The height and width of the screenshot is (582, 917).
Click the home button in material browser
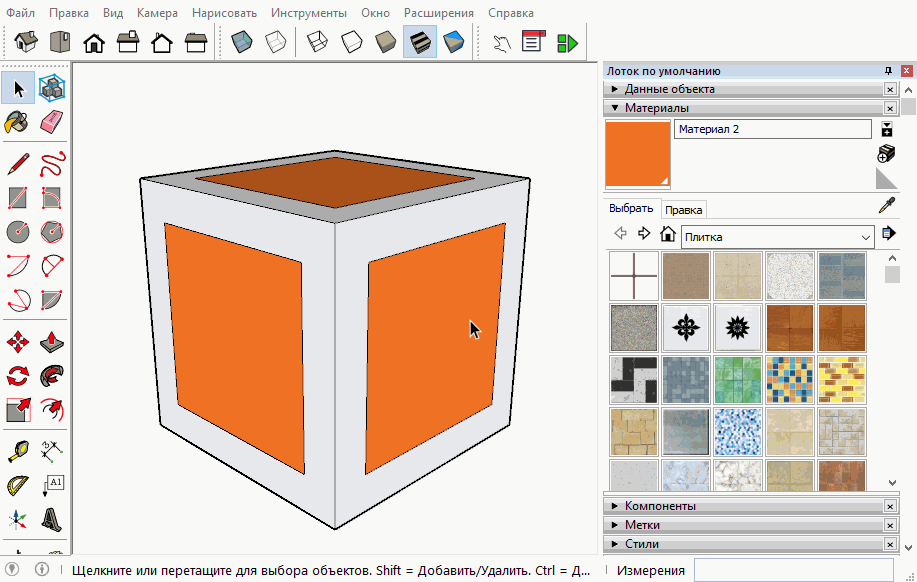[x=668, y=235]
